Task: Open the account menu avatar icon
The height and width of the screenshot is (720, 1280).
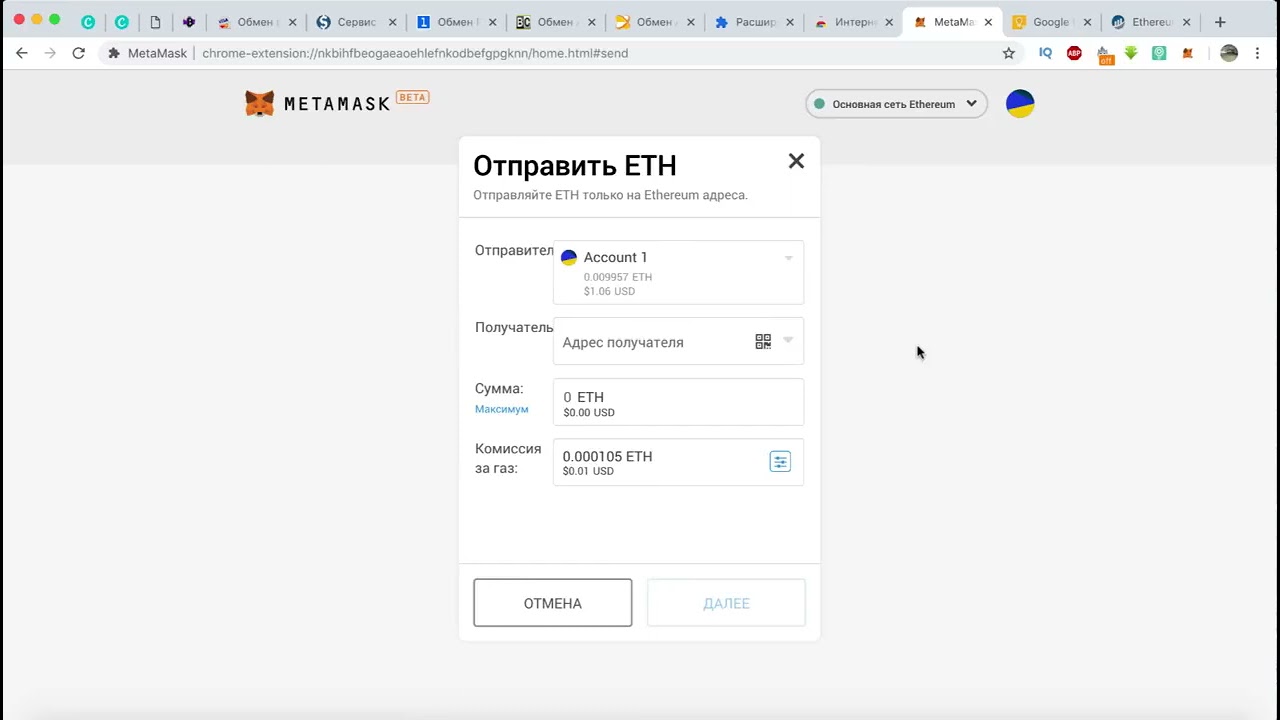Action: pyautogui.click(x=1020, y=104)
